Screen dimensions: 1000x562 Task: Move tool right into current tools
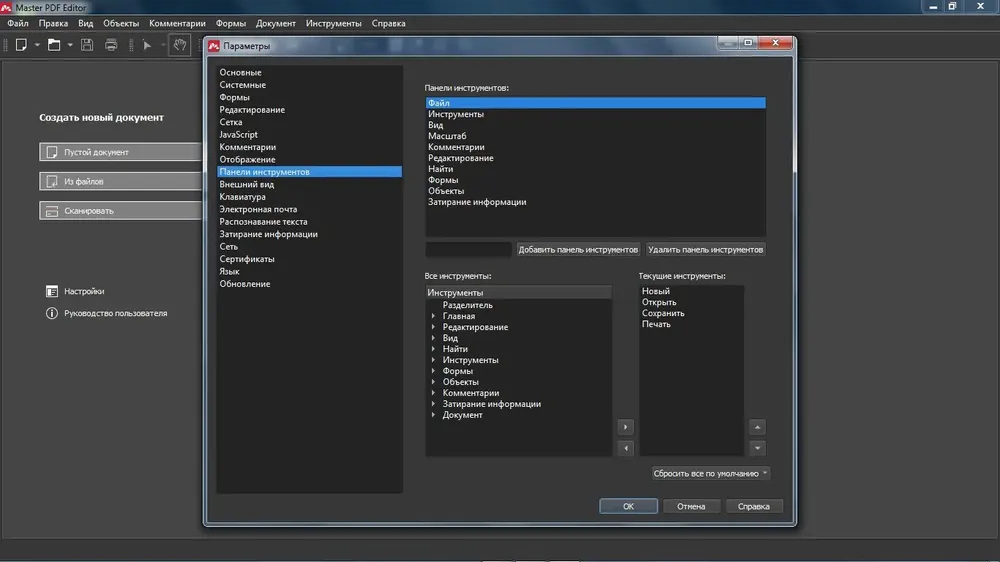pyautogui.click(x=625, y=427)
